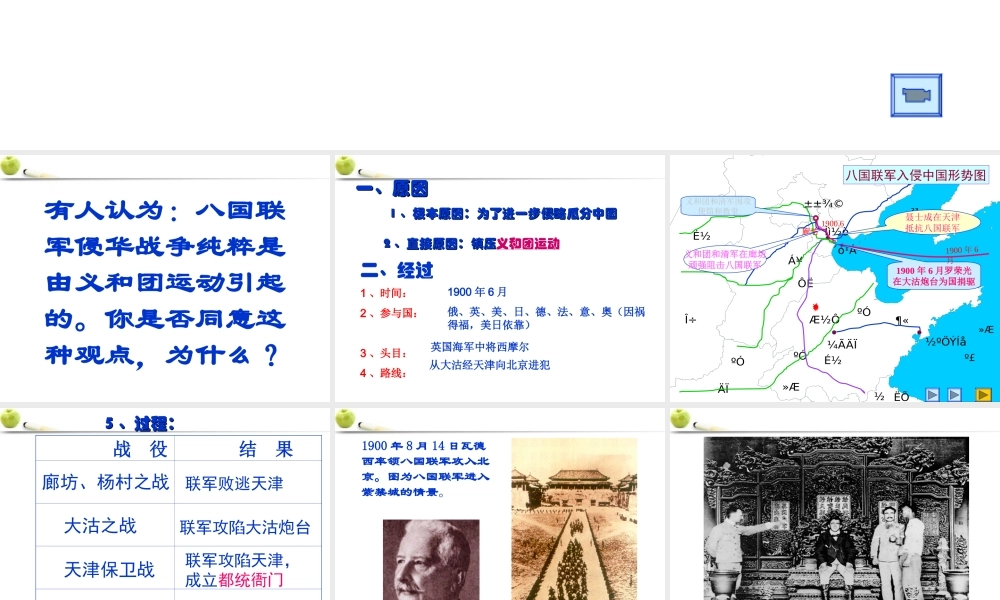Click the text 英国海军中将西摩尔
The image size is (1000, 600).
coord(480,347)
